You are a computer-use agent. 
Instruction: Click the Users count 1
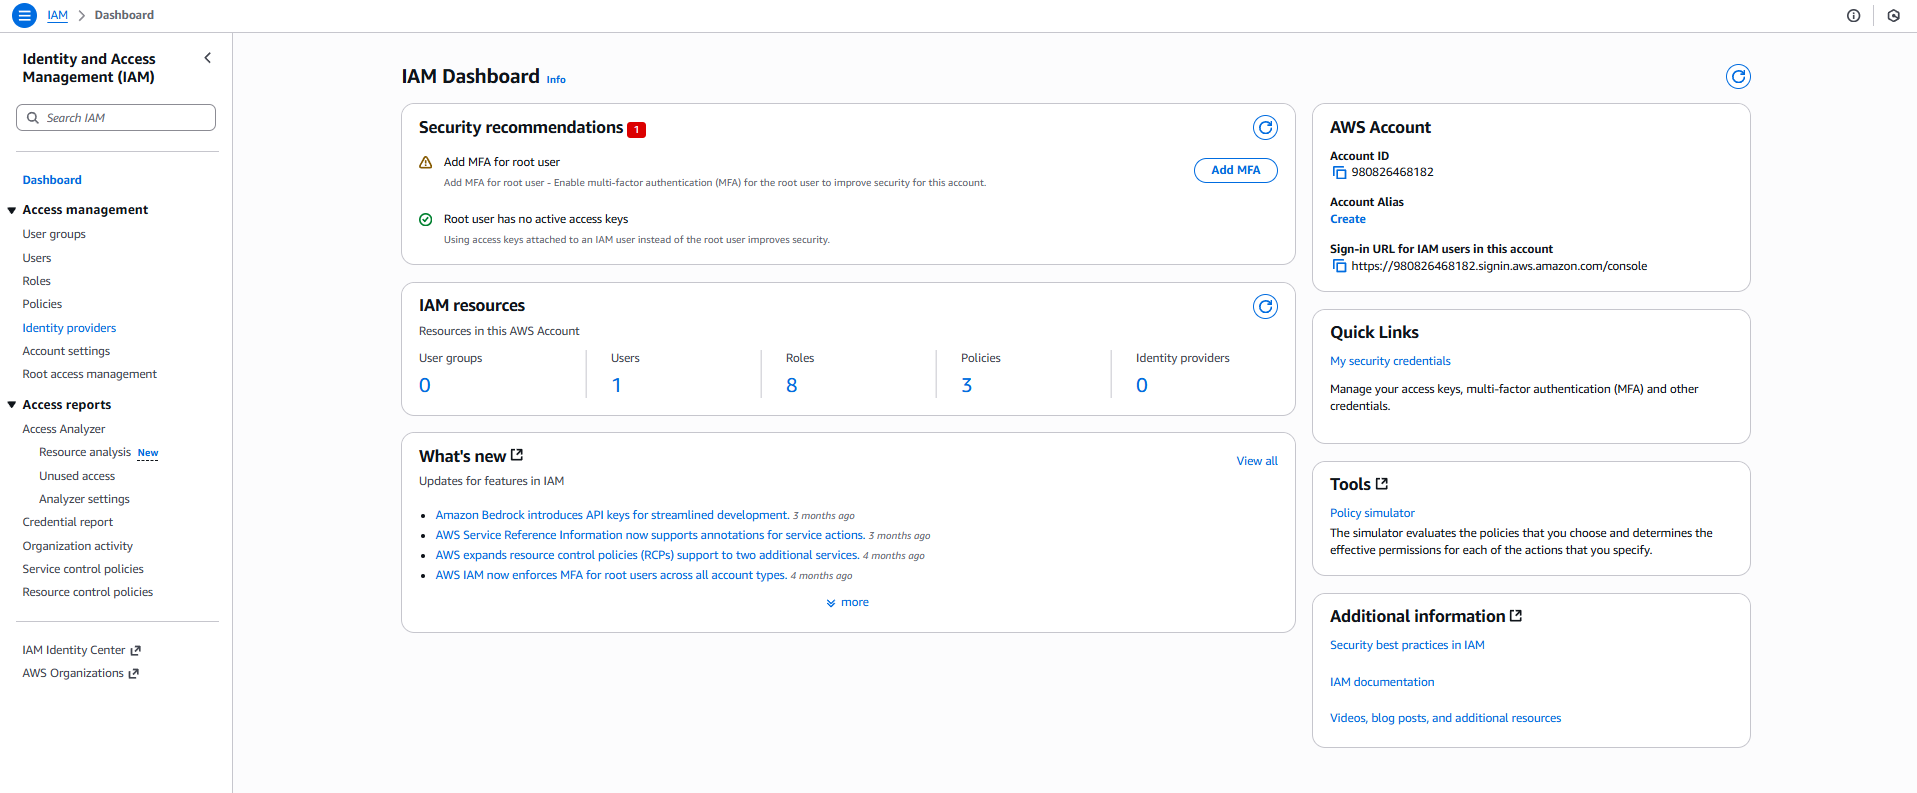[617, 385]
